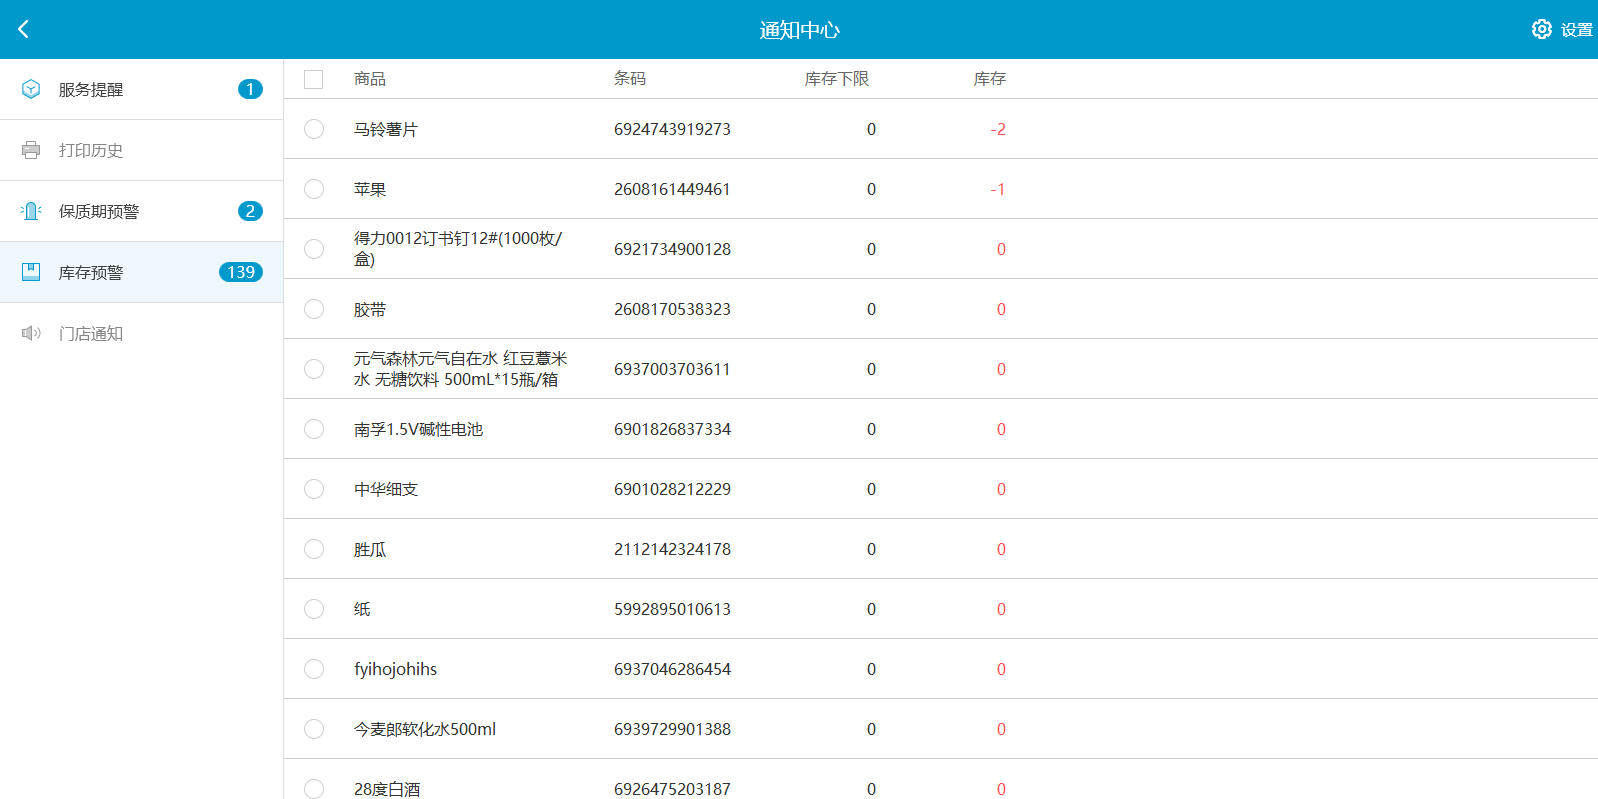Click the 门店通知 speaker icon
Screen dimensions: 1598x799
coord(31,333)
